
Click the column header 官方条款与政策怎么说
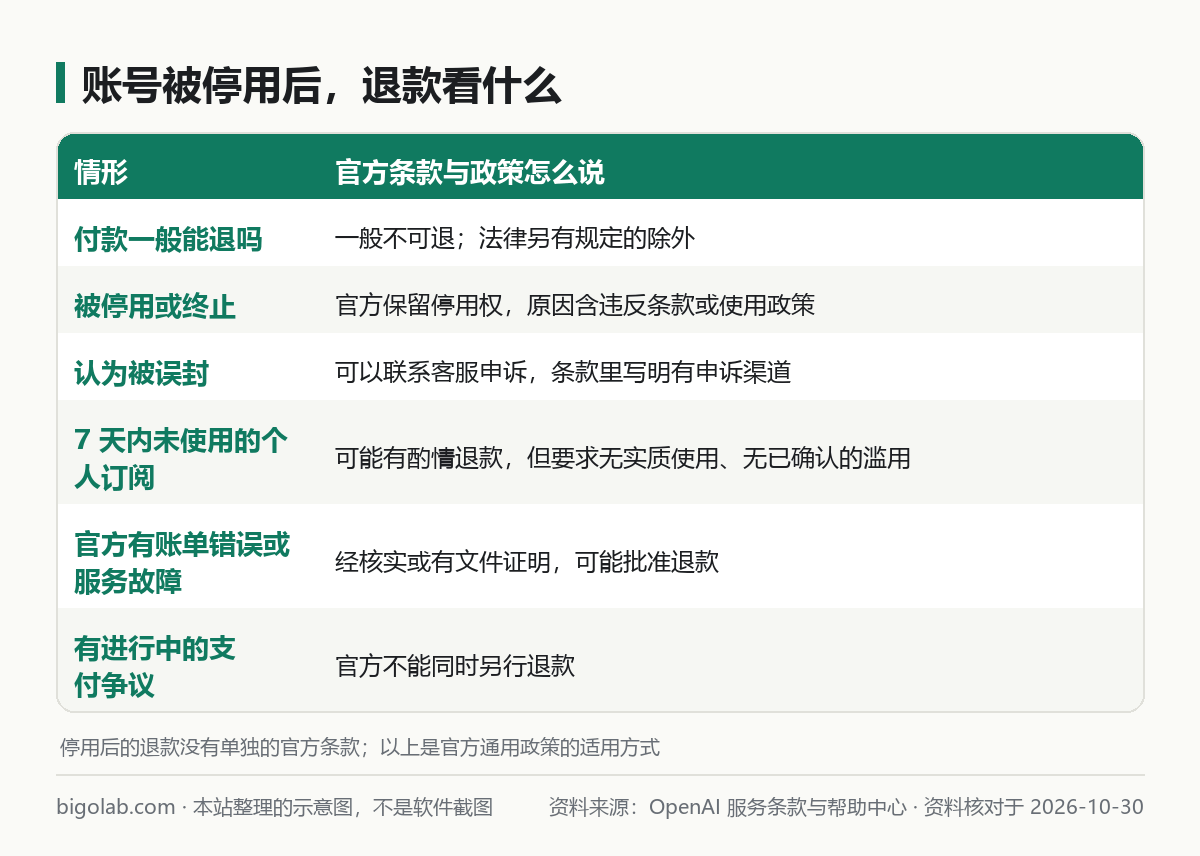(470, 173)
